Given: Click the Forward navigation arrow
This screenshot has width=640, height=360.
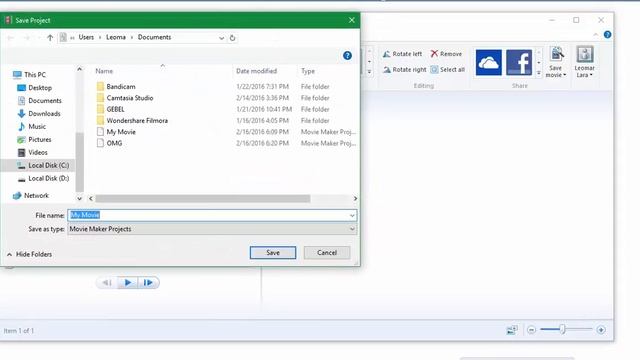Looking at the screenshot, I should click(x=27, y=38).
